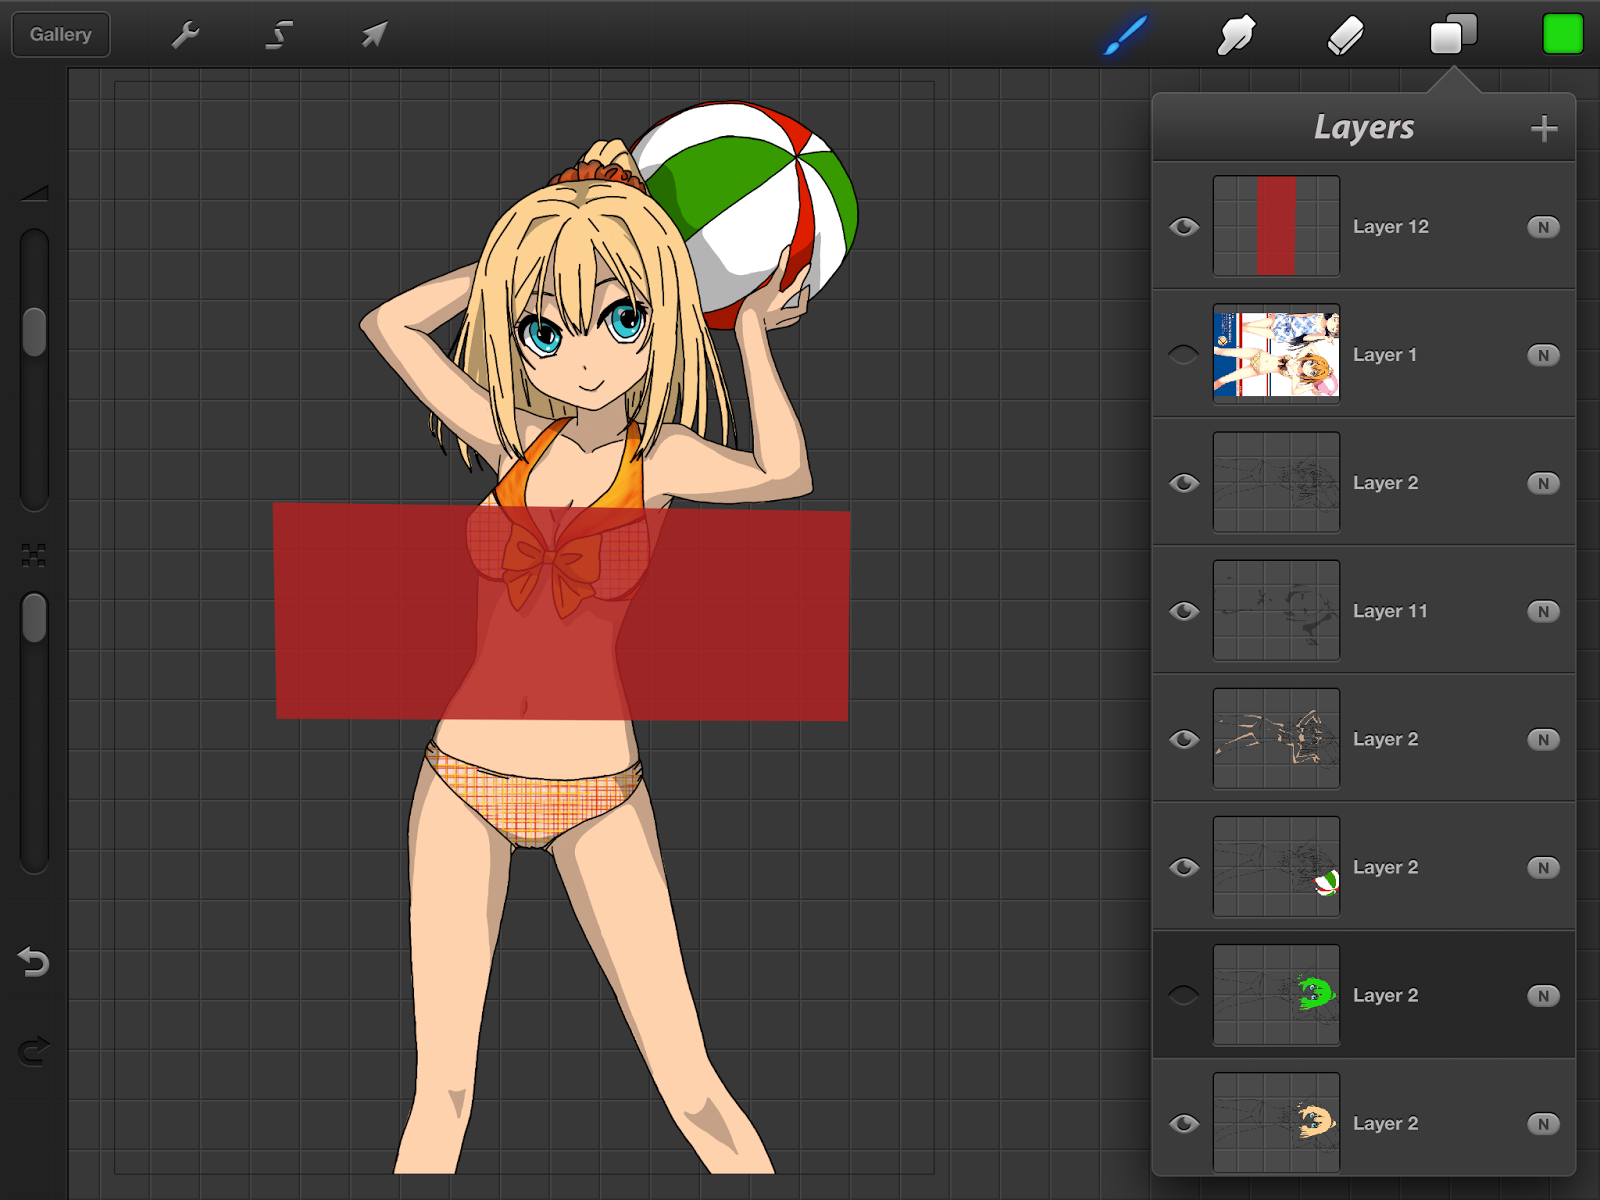
Task: Redo the last undone action
Action: point(34,1050)
